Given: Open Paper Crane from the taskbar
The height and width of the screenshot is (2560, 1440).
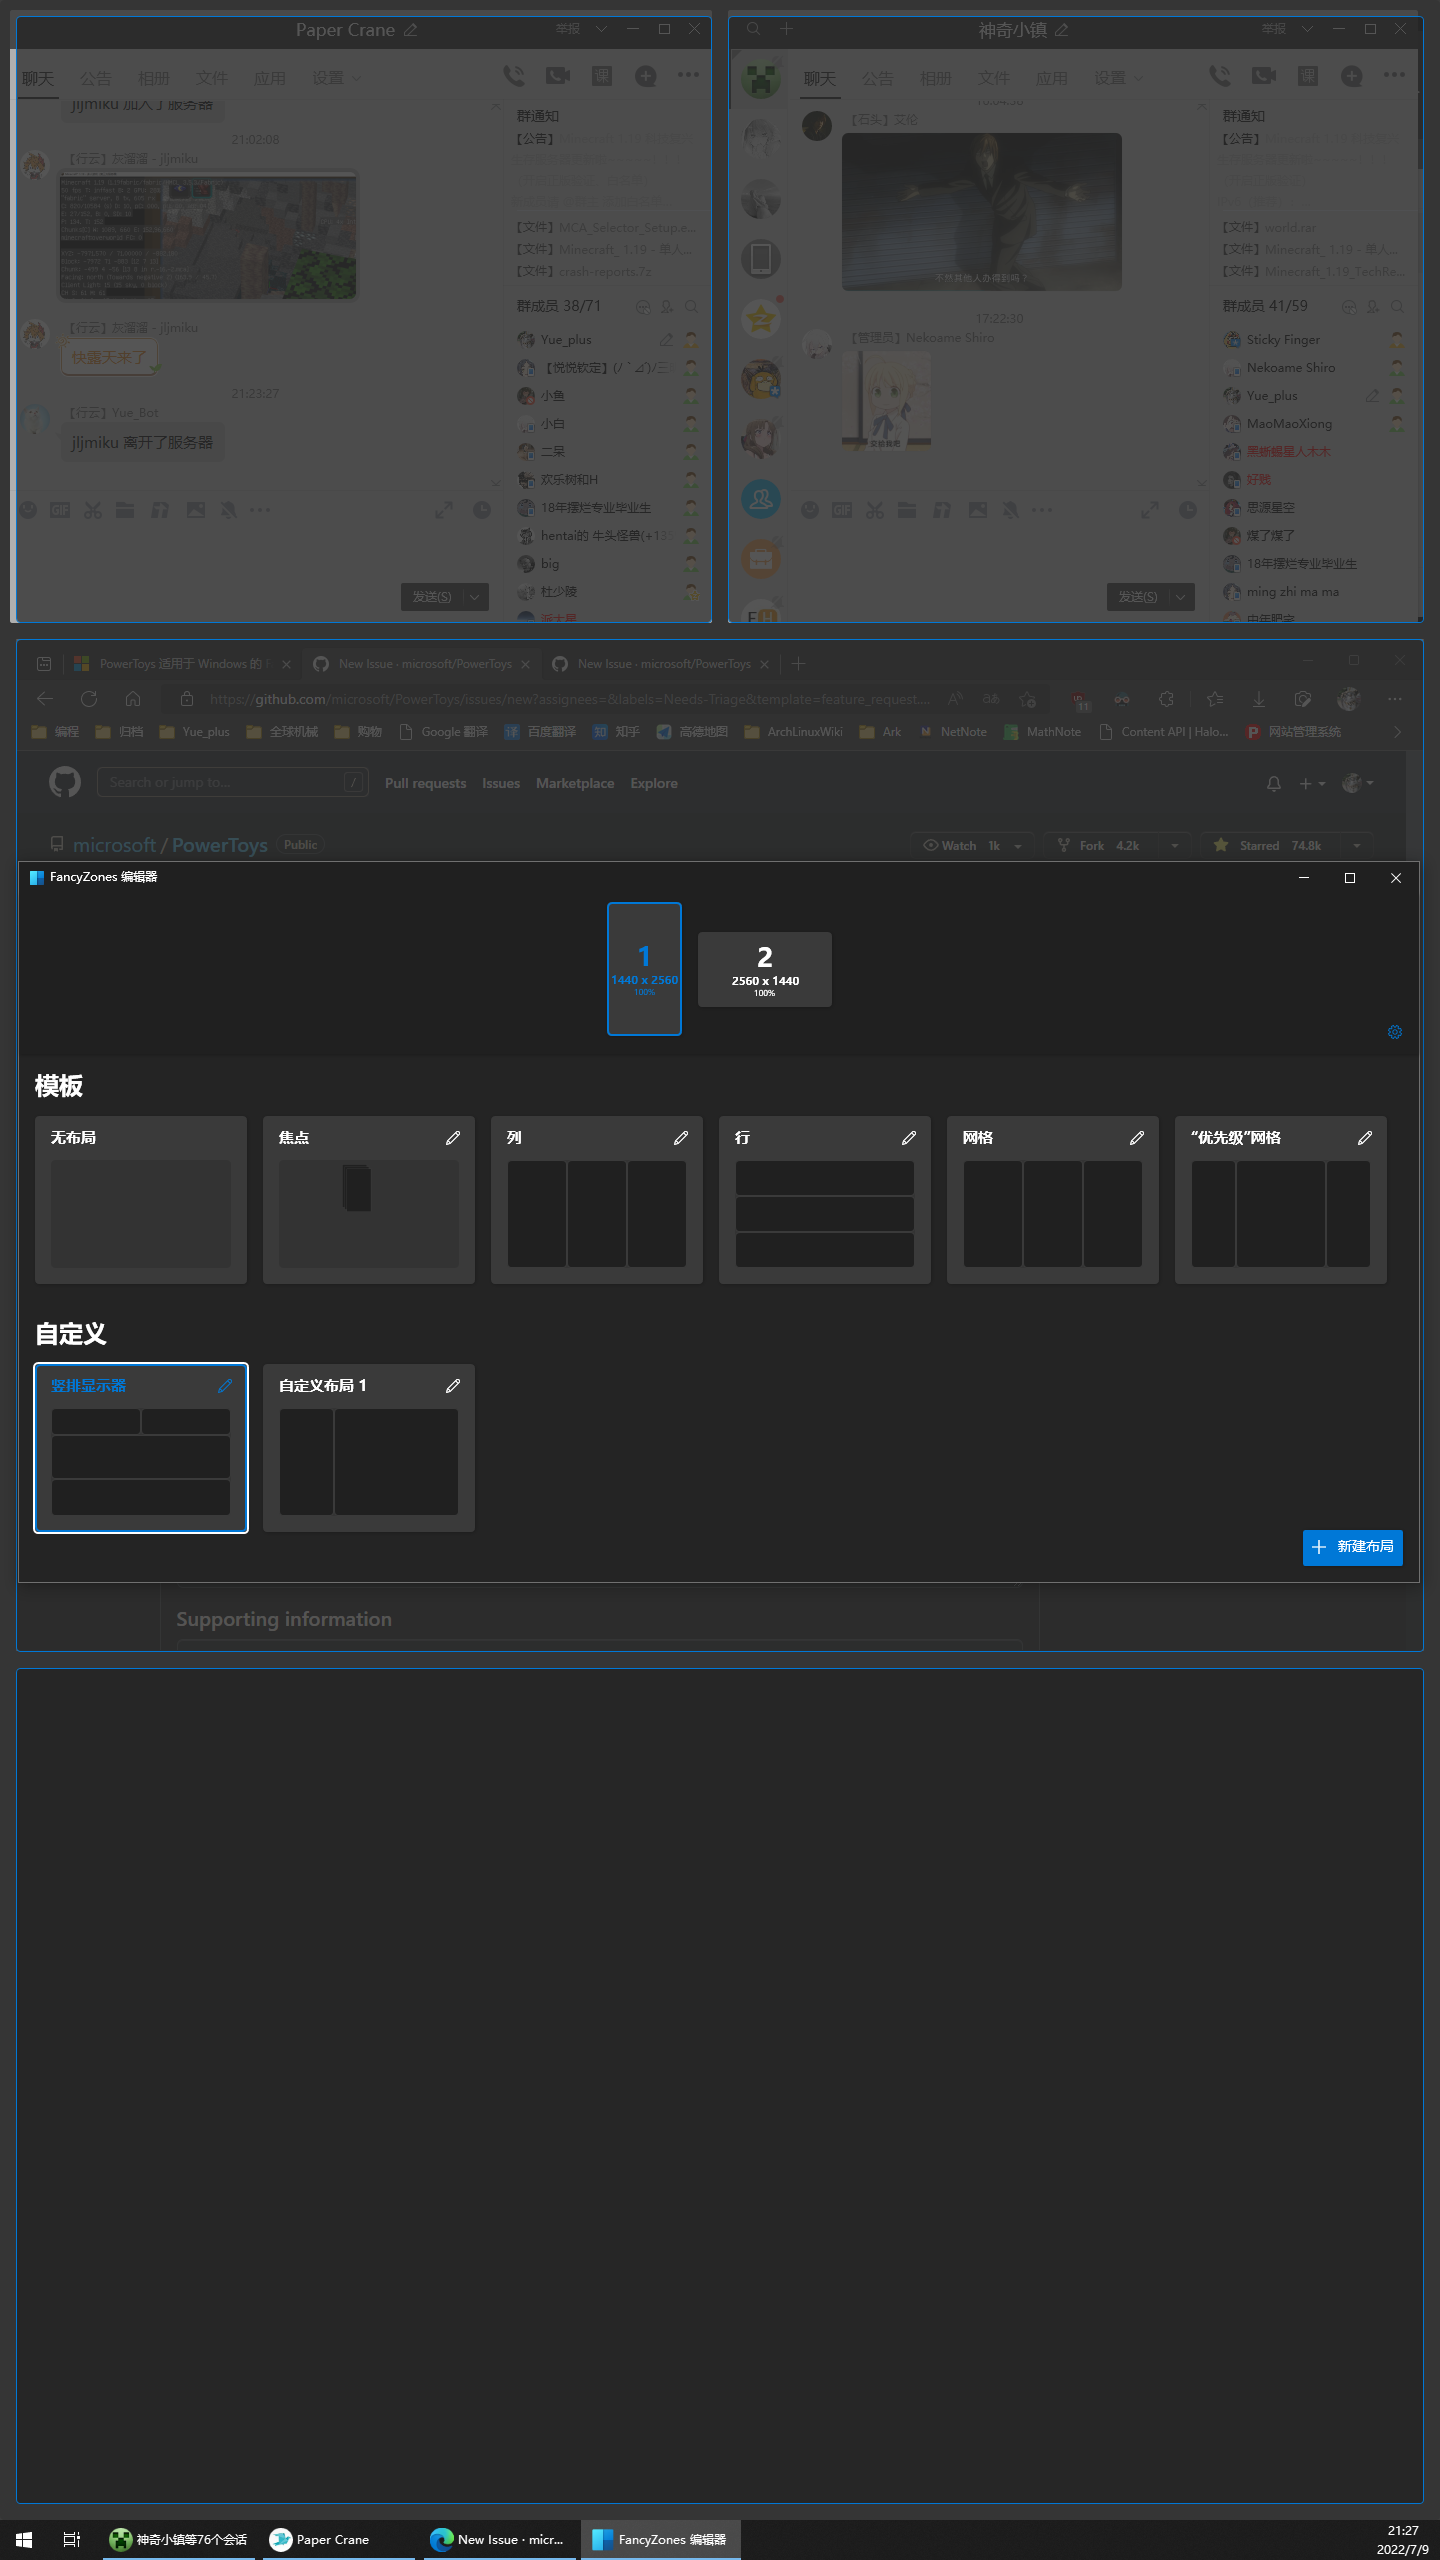Looking at the screenshot, I should 339,2539.
